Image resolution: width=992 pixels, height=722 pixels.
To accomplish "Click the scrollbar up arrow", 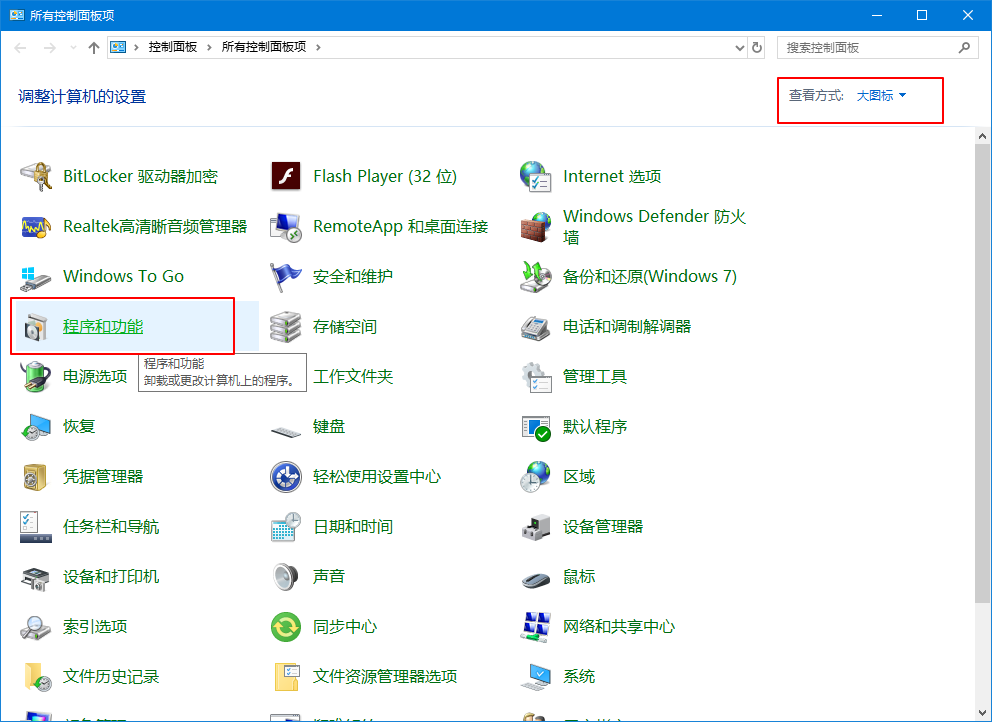I will click(983, 136).
